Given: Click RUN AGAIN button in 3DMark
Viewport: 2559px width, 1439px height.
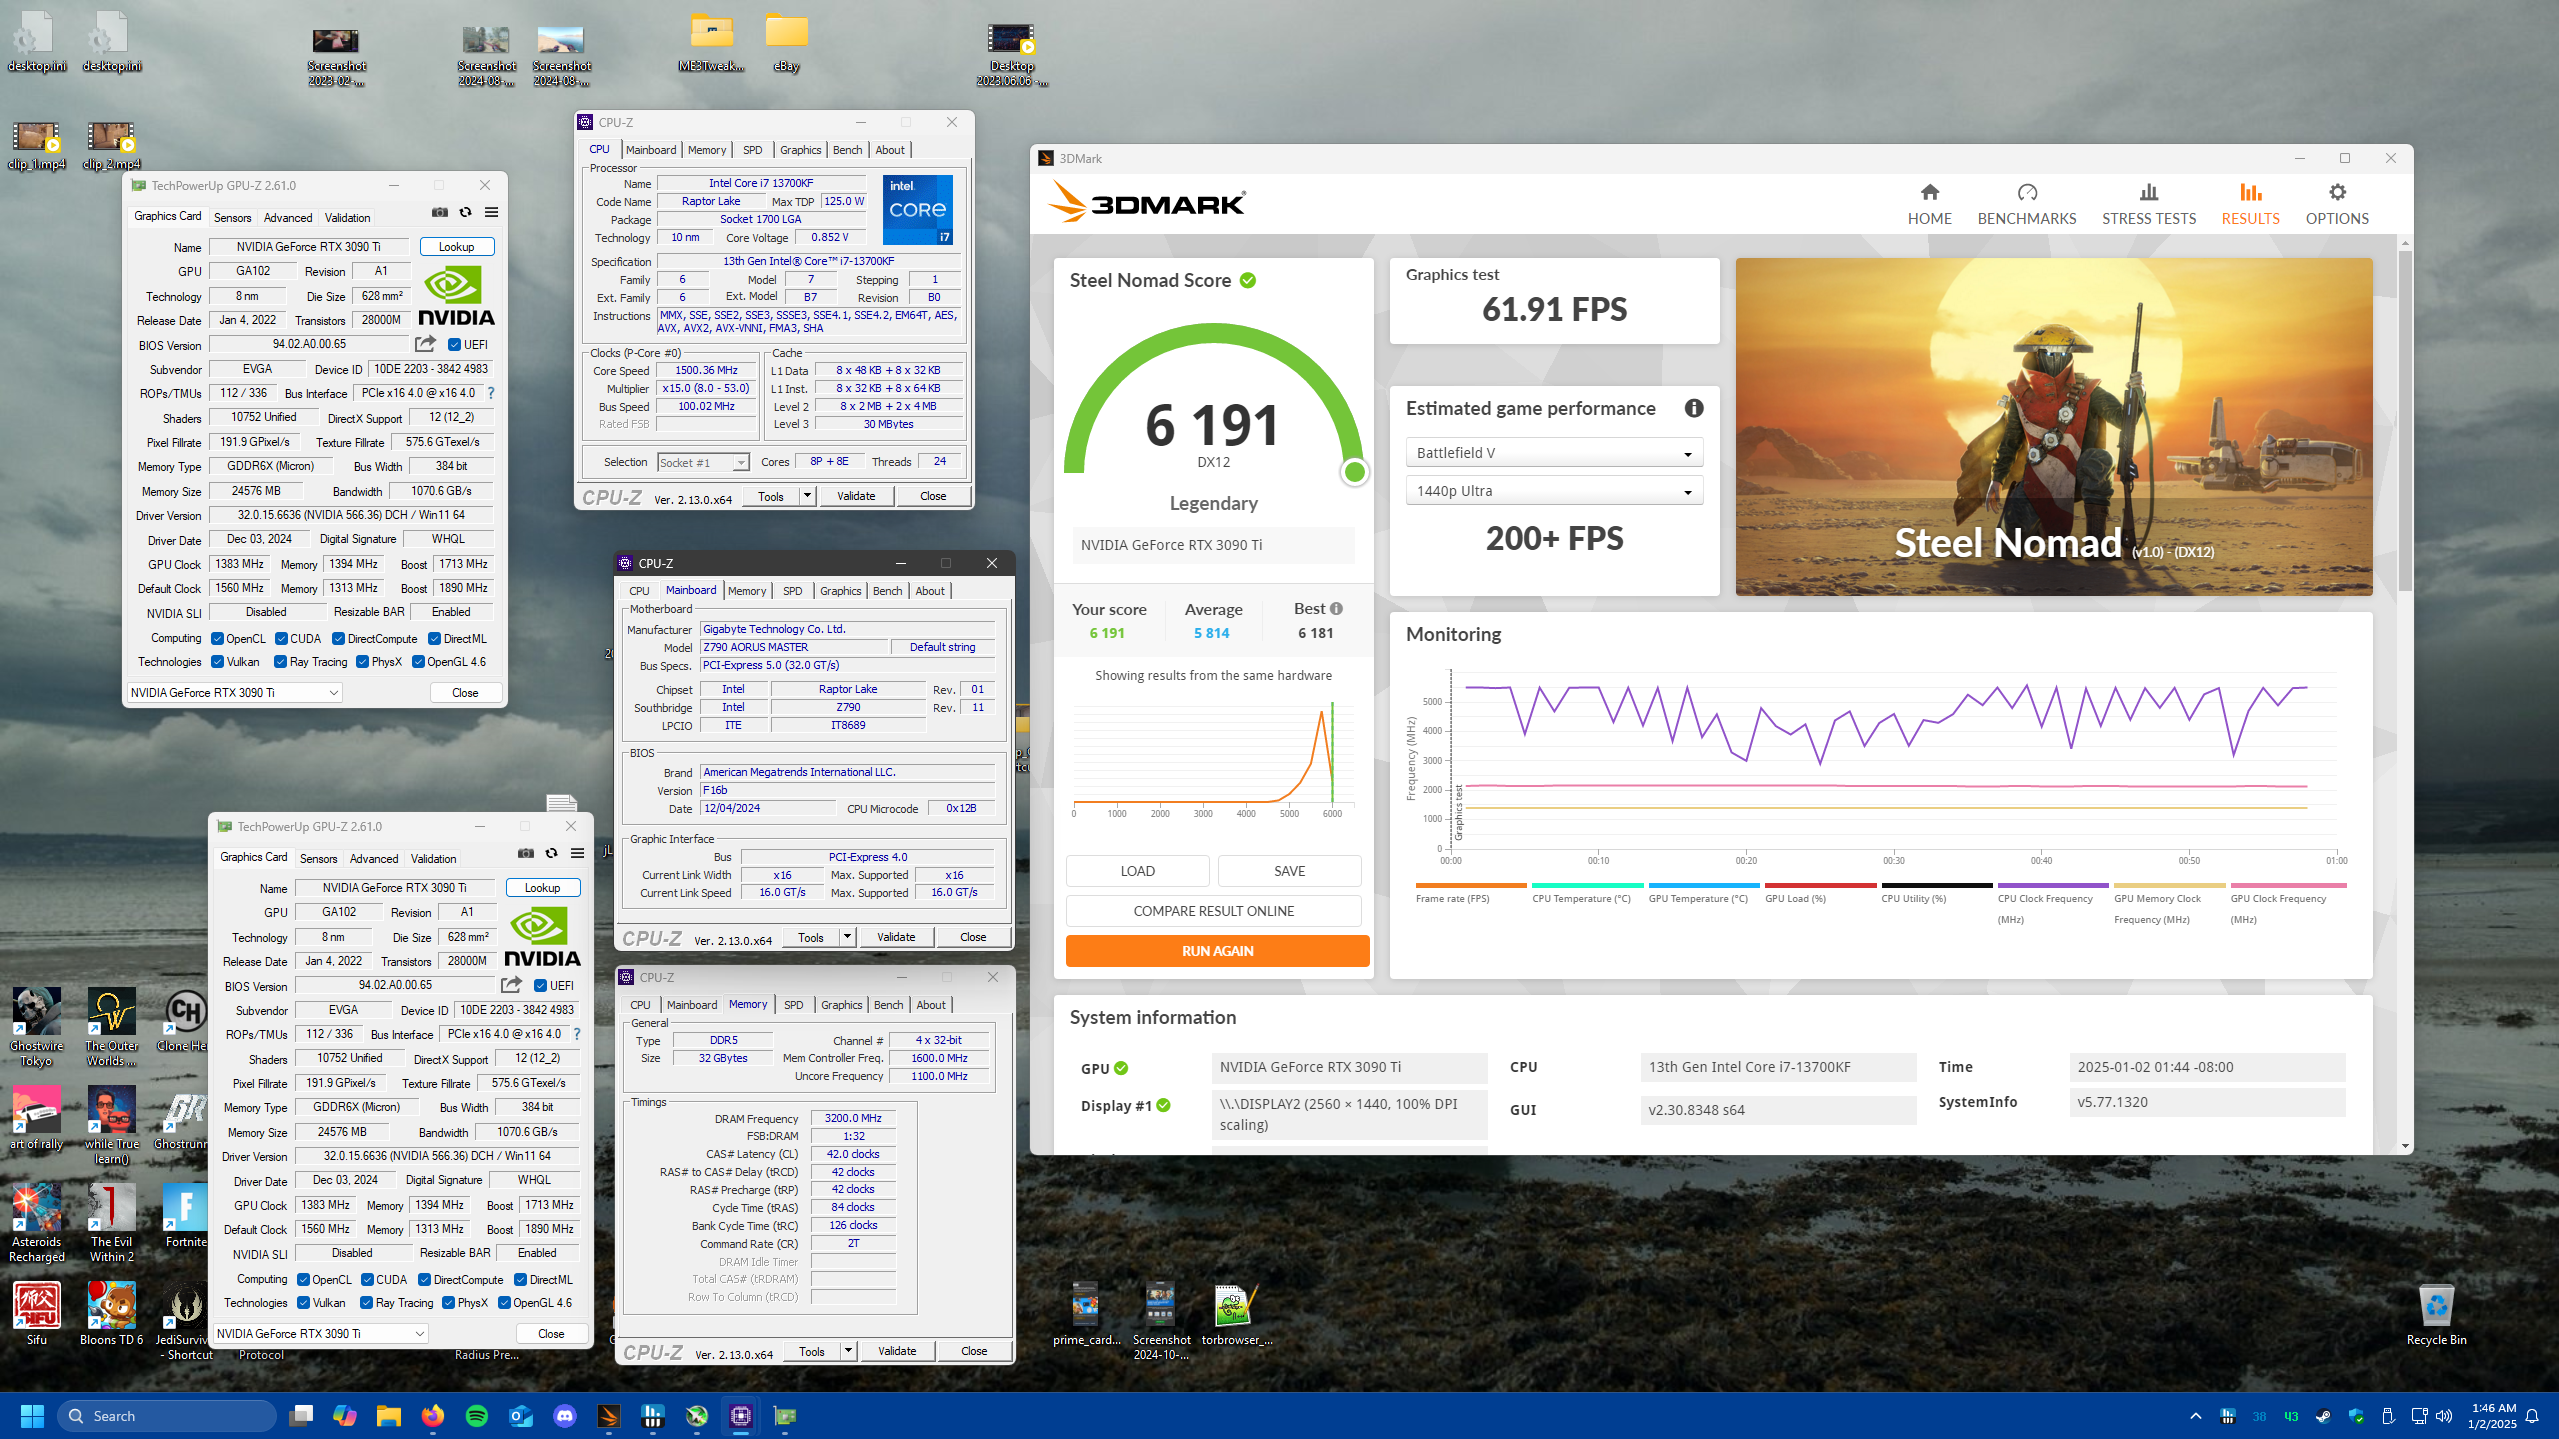Looking at the screenshot, I should [x=1217, y=951].
